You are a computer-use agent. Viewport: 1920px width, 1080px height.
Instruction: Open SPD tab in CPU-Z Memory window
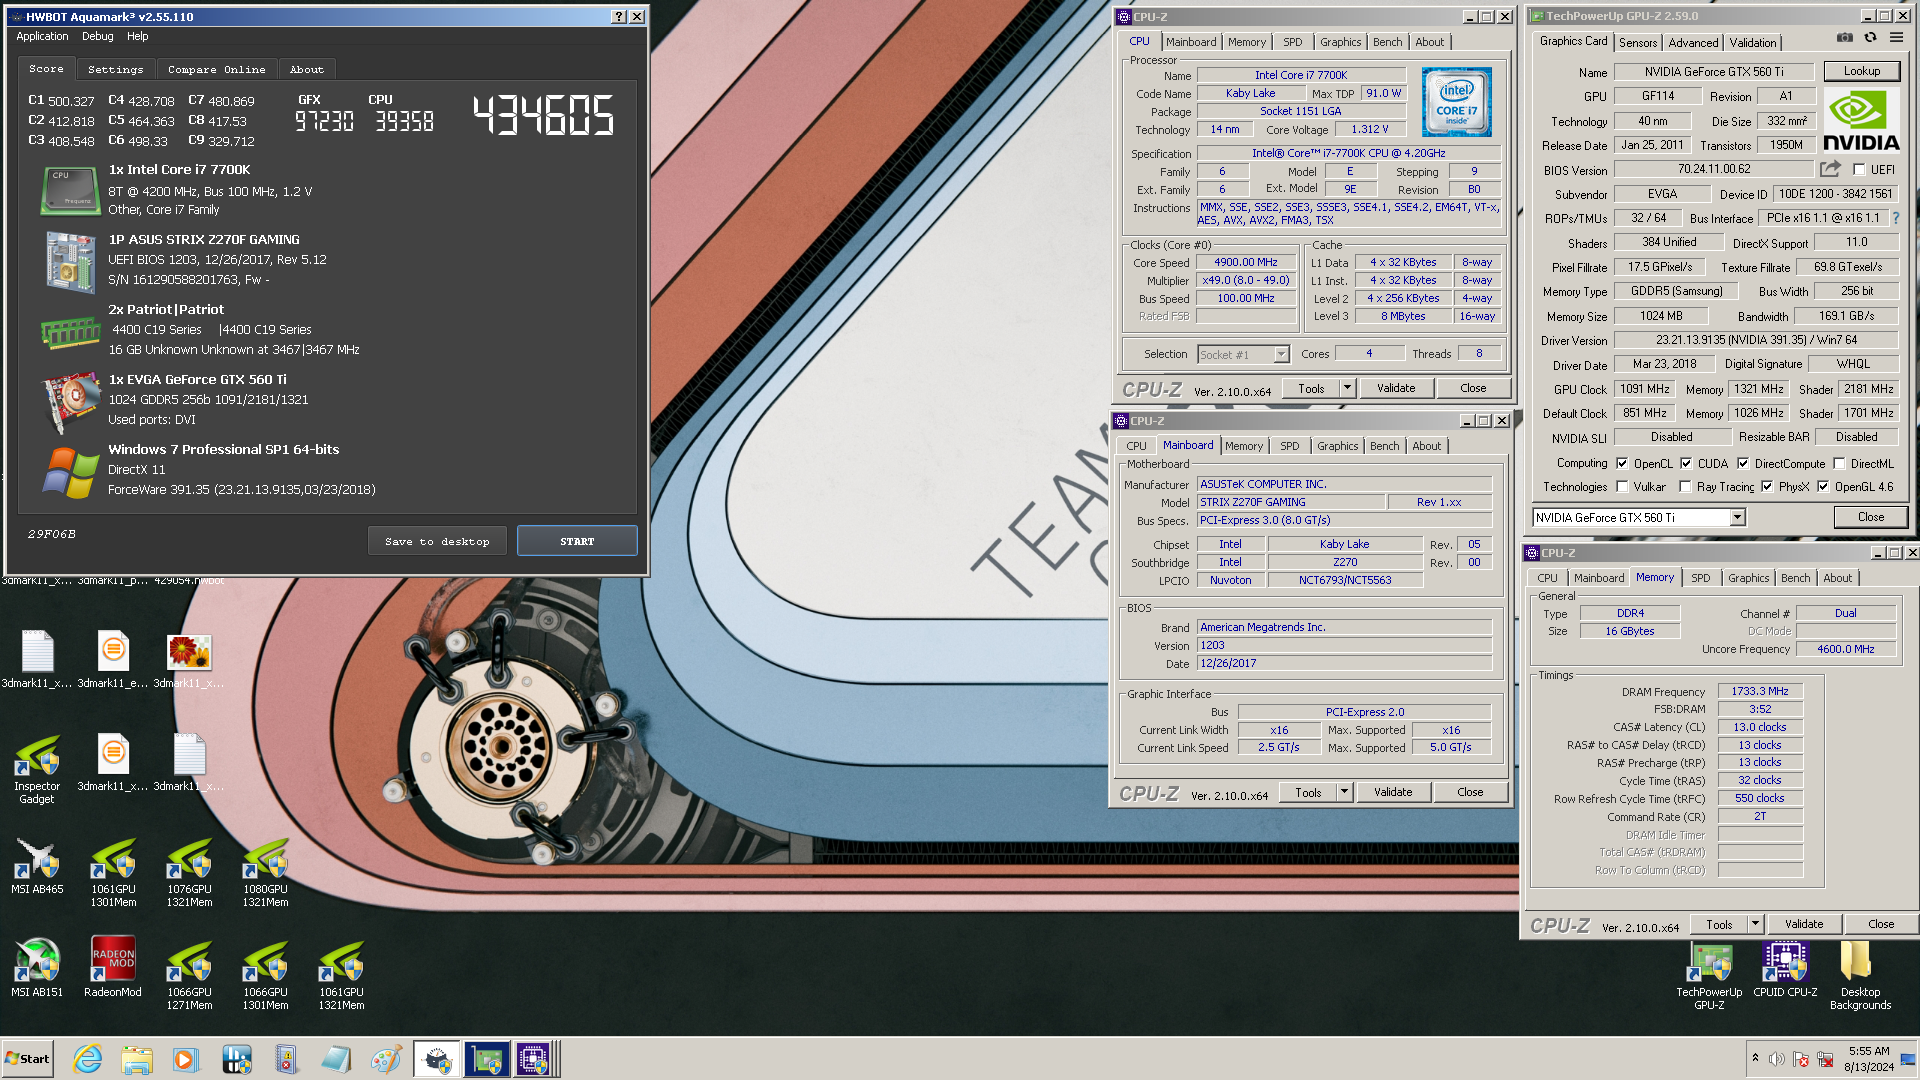1700,578
